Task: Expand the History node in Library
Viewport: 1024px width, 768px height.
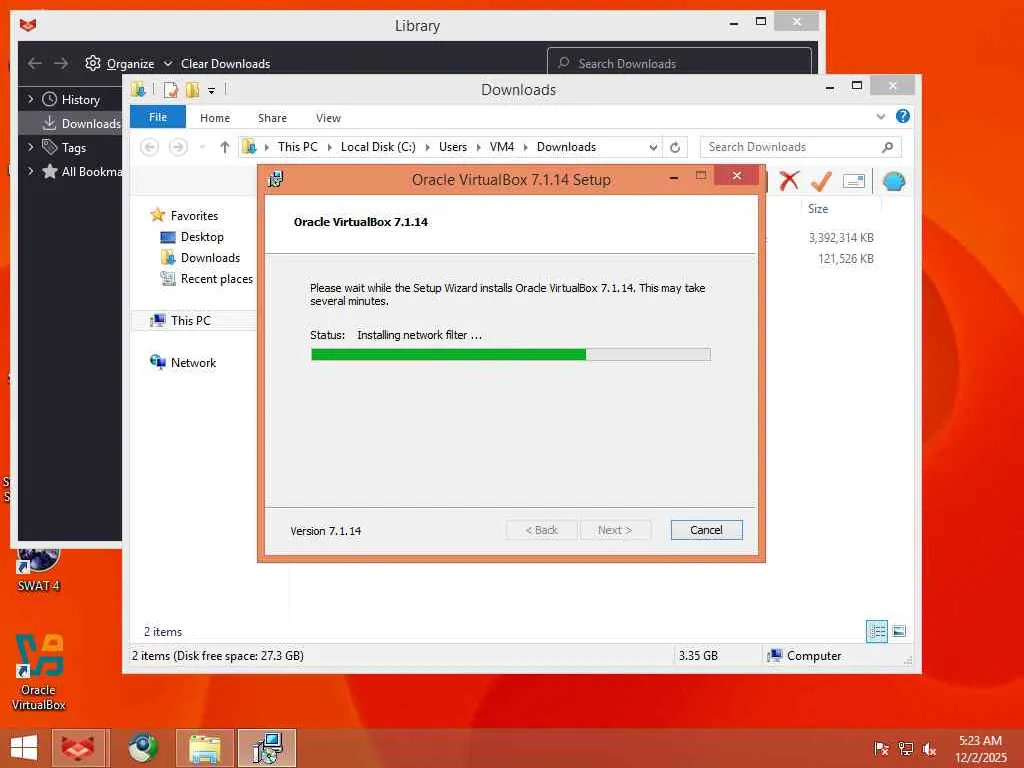Action: (30, 99)
